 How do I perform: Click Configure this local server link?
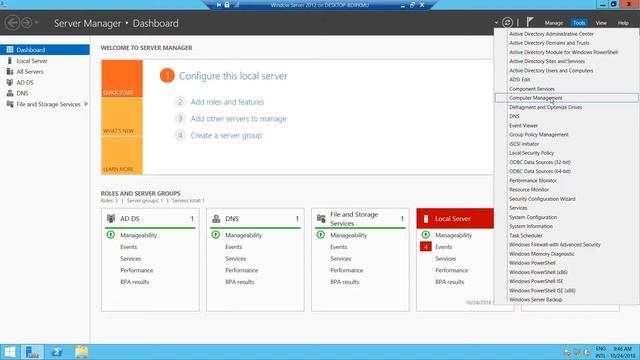(x=233, y=76)
